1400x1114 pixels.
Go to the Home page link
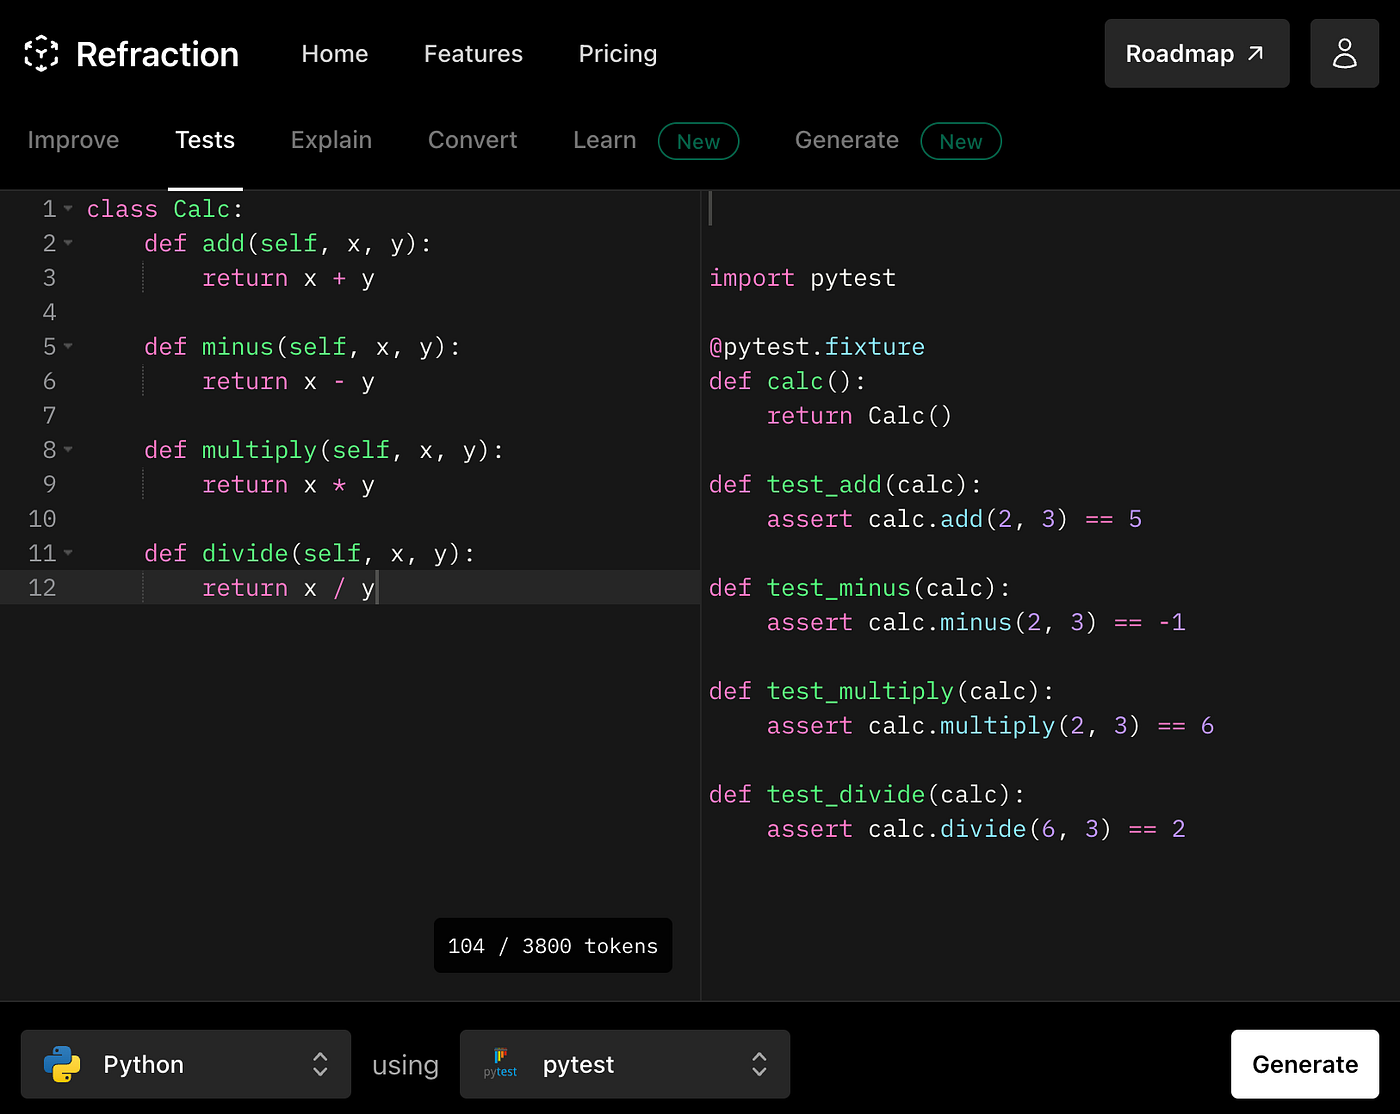click(x=335, y=54)
